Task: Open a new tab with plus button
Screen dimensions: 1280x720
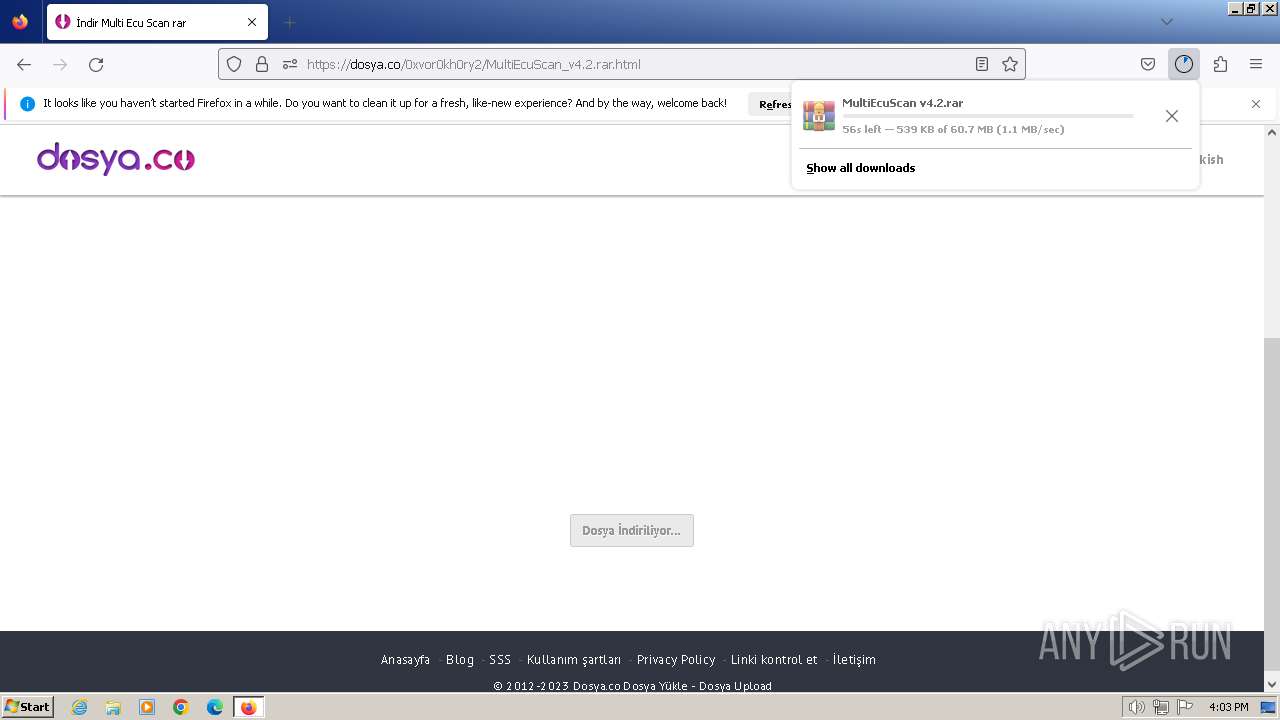Action: pyautogui.click(x=289, y=22)
